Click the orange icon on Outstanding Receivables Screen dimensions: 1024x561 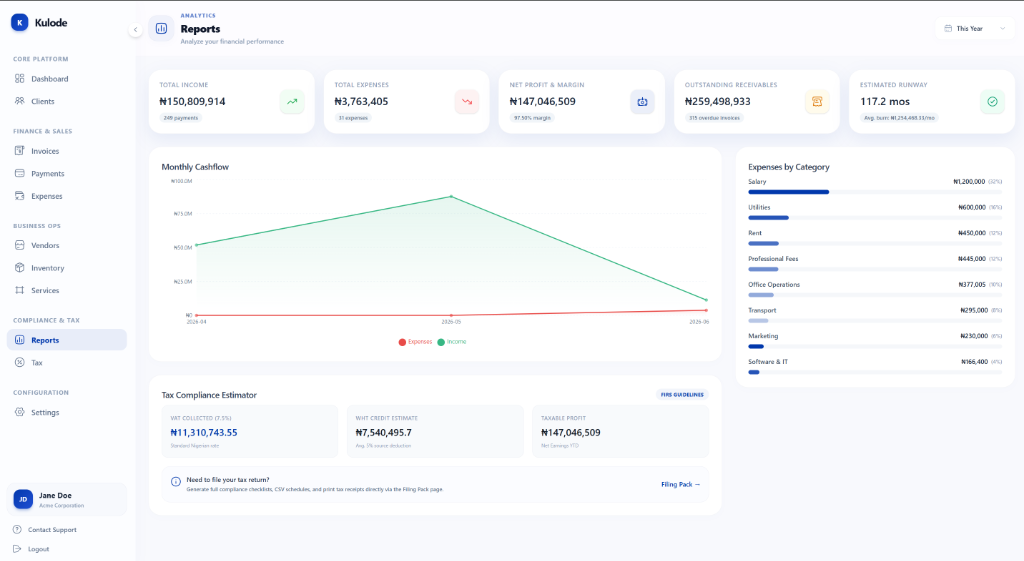tap(817, 102)
